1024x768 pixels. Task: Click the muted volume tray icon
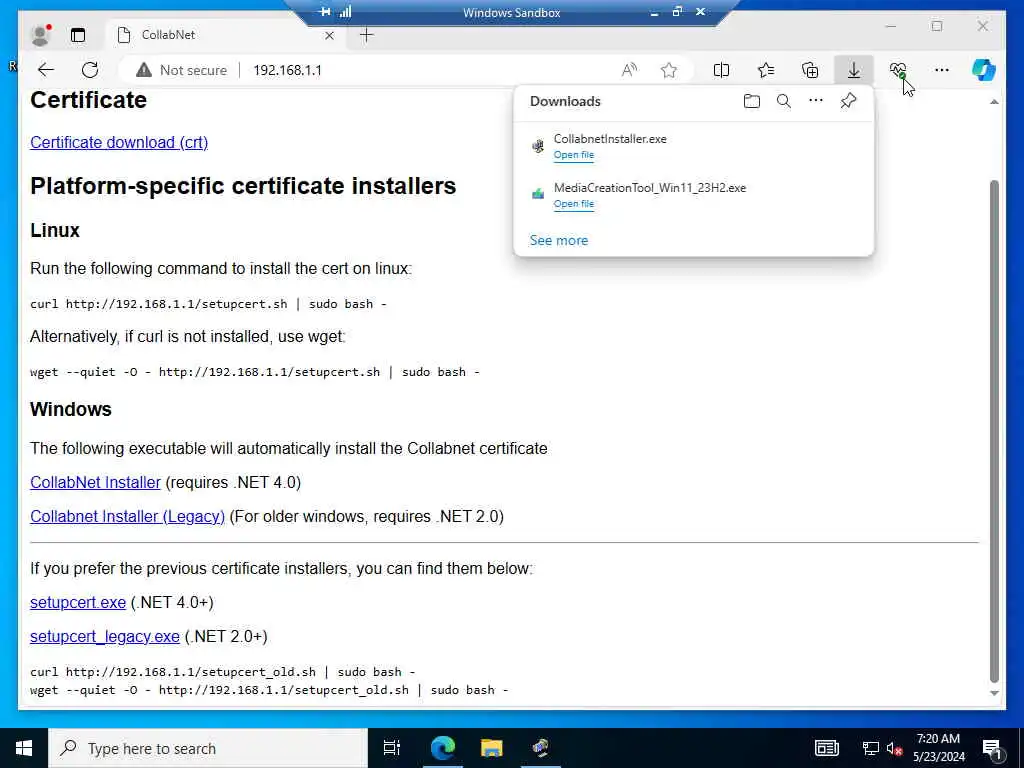click(894, 748)
